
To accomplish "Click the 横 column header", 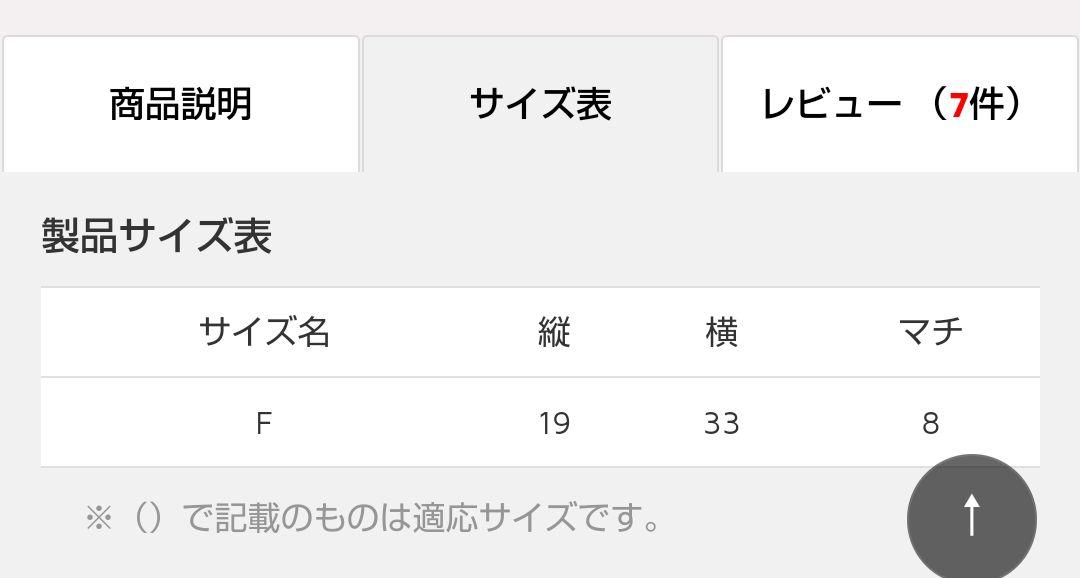I will [721, 332].
